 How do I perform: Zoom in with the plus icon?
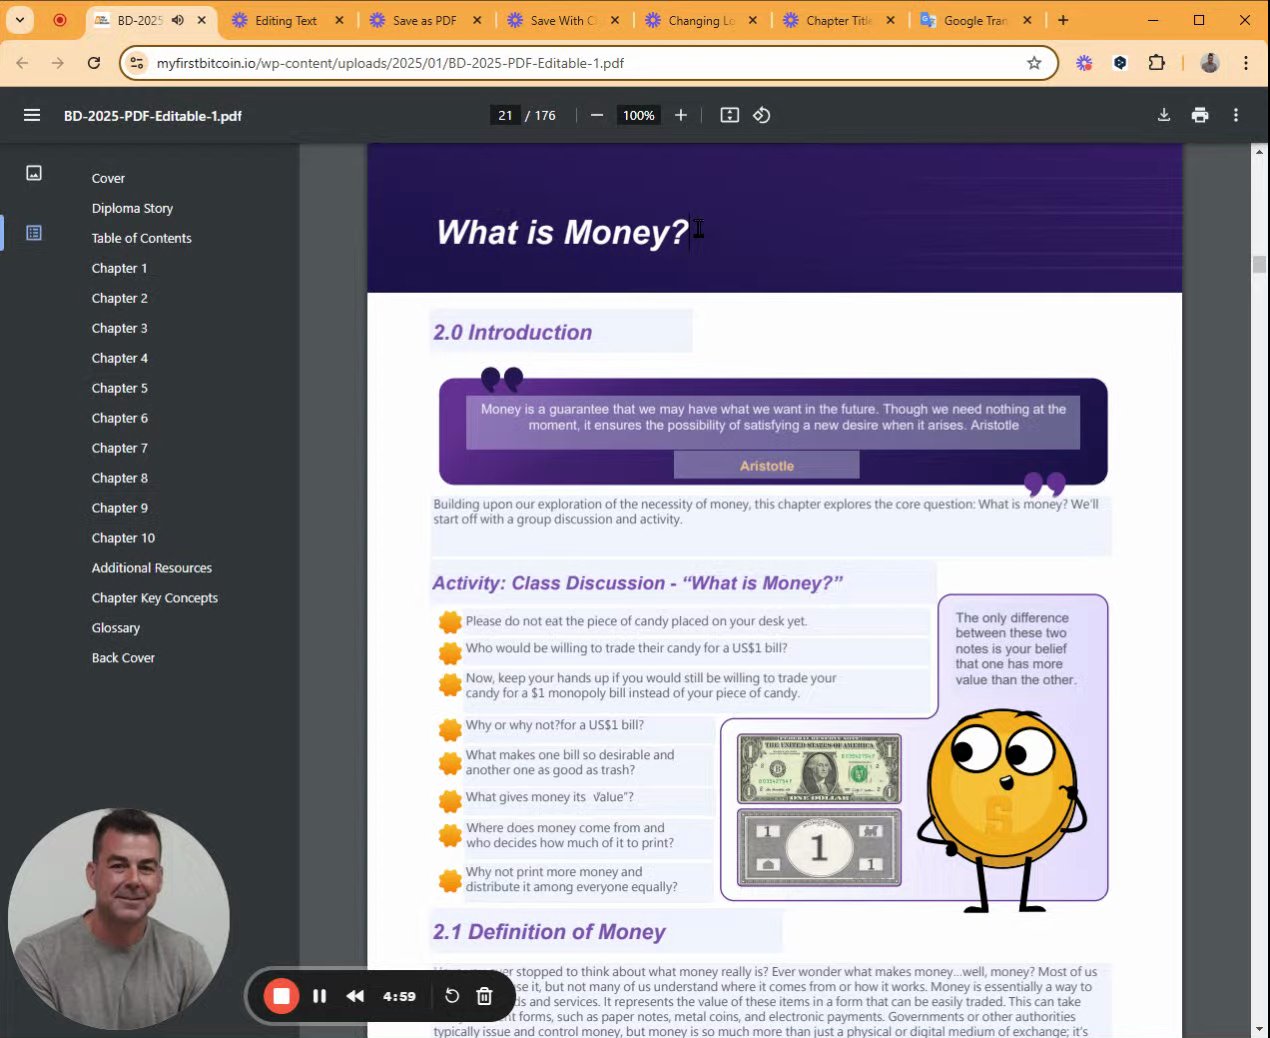(x=681, y=115)
